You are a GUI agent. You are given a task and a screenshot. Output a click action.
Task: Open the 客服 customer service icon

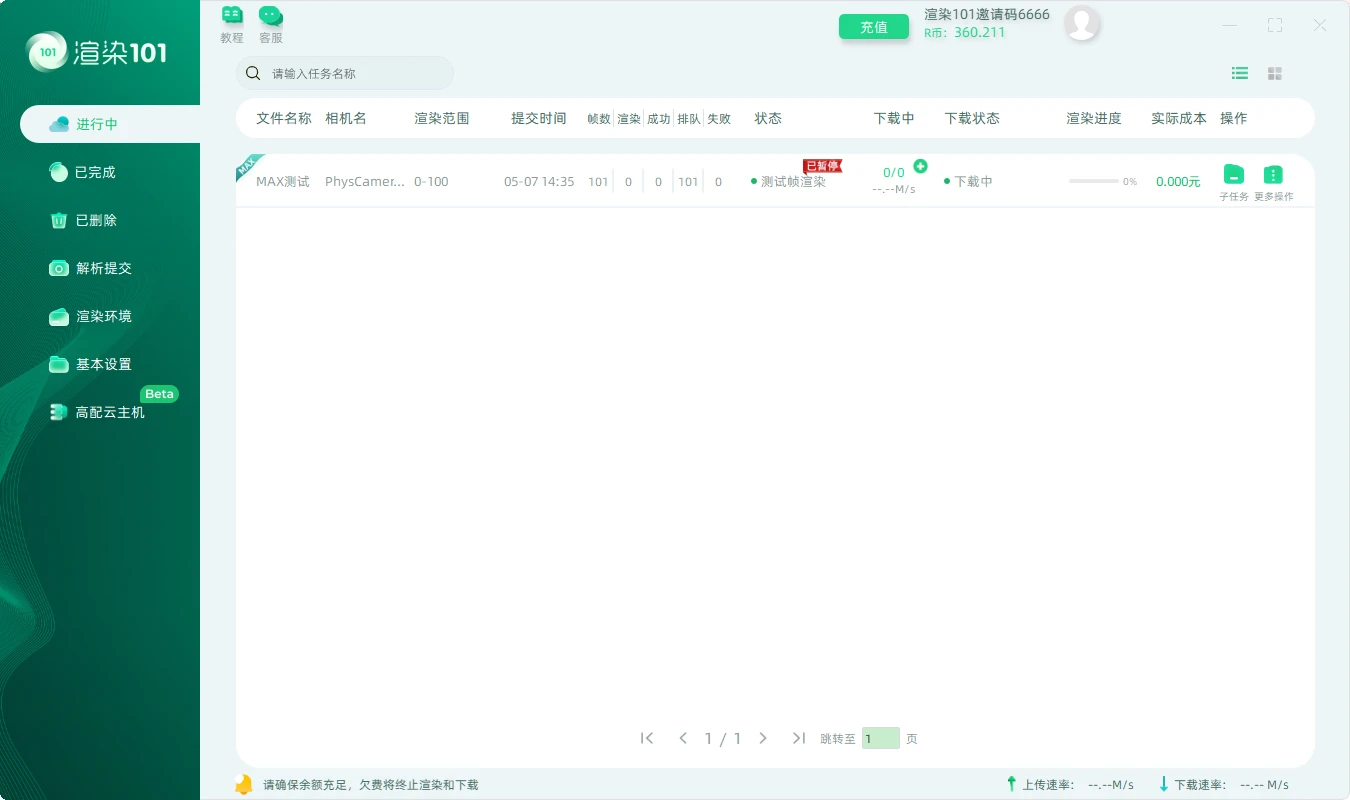(271, 24)
